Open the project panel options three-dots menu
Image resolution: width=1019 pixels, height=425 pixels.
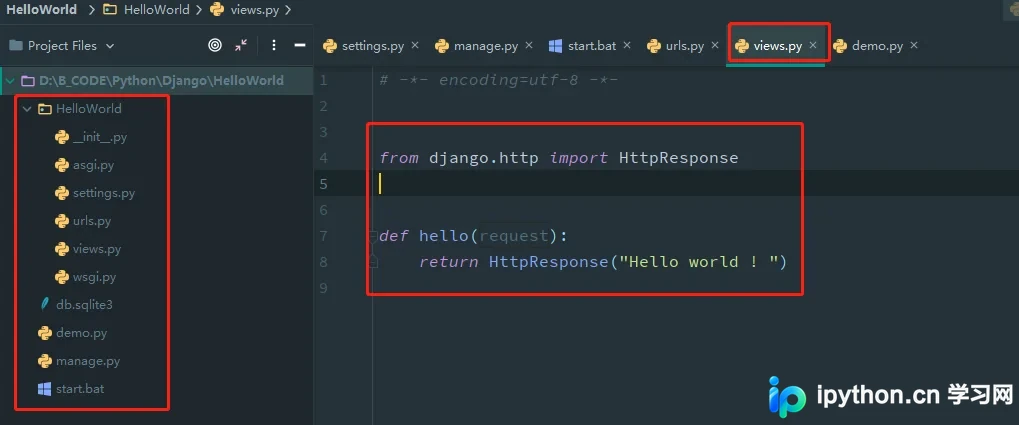274,45
